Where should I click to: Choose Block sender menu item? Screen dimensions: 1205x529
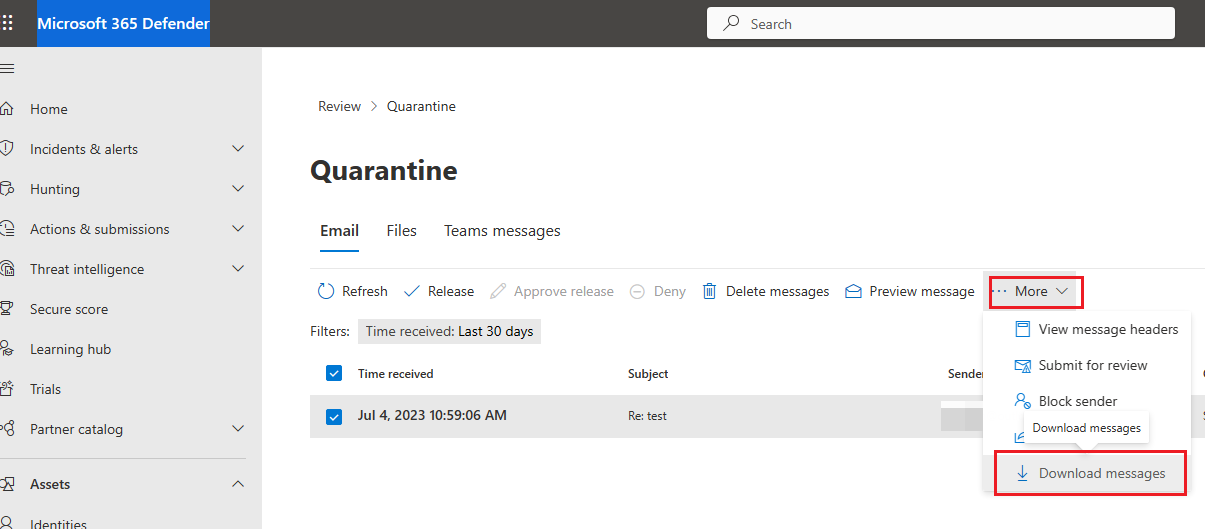(1087, 401)
